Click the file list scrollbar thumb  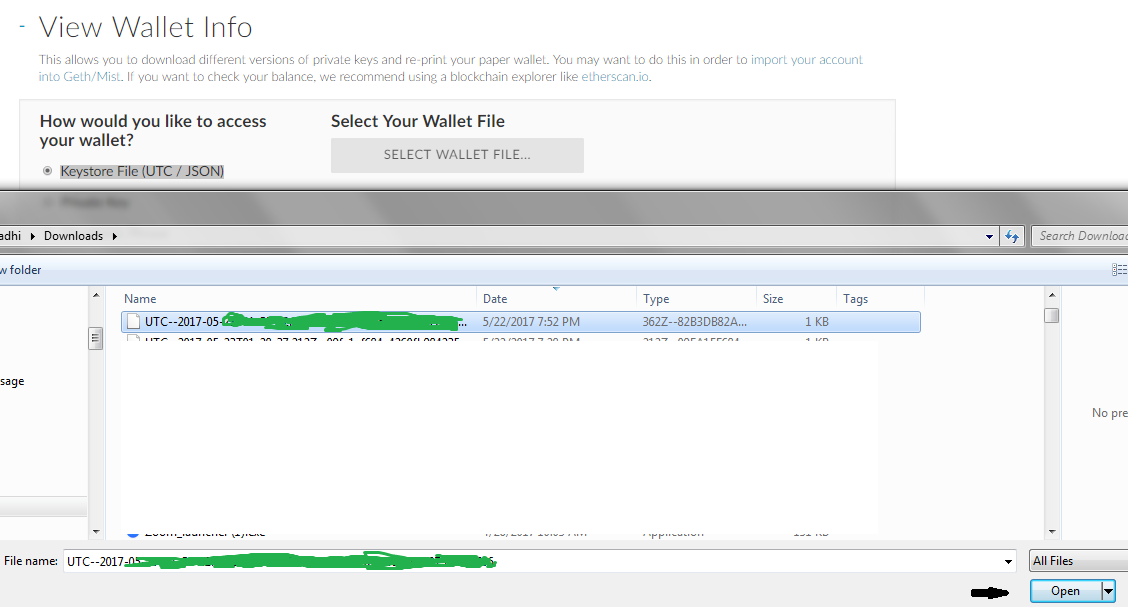1052,315
